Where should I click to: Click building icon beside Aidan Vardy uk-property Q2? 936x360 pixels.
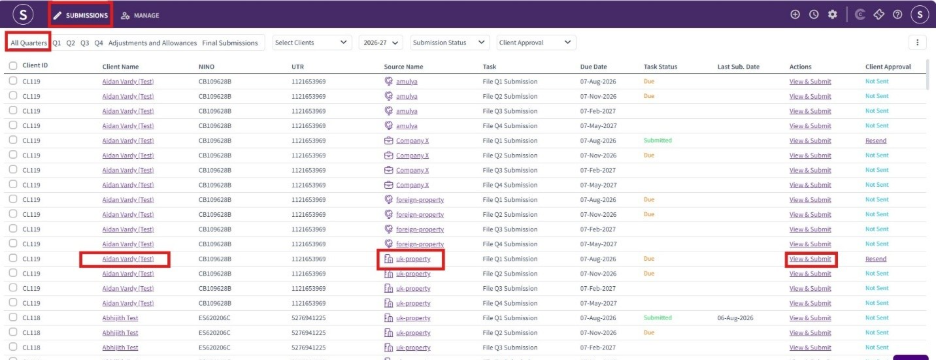click(x=388, y=274)
